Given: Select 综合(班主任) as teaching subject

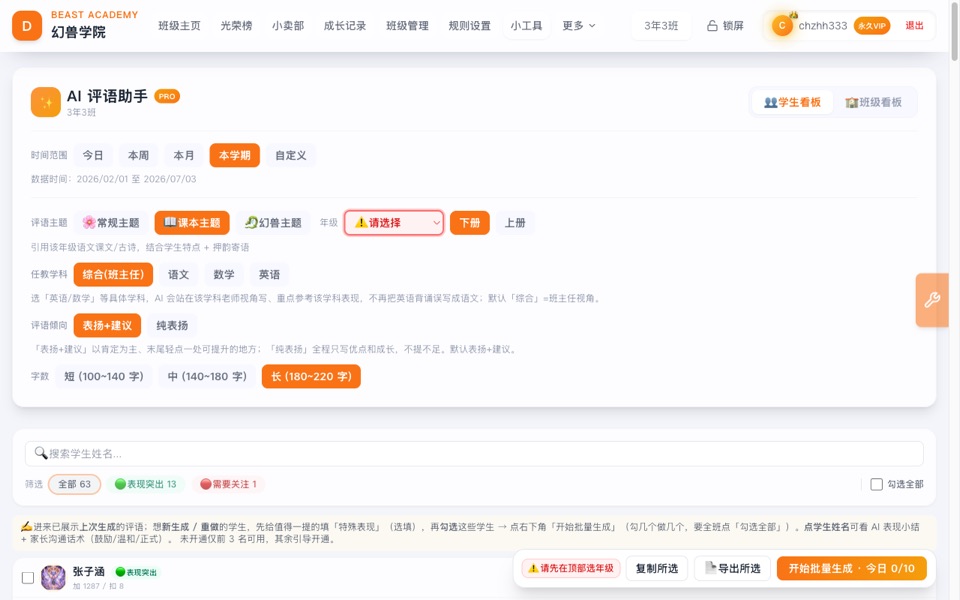Looking at the screenshot, I should tap(113, 274).
